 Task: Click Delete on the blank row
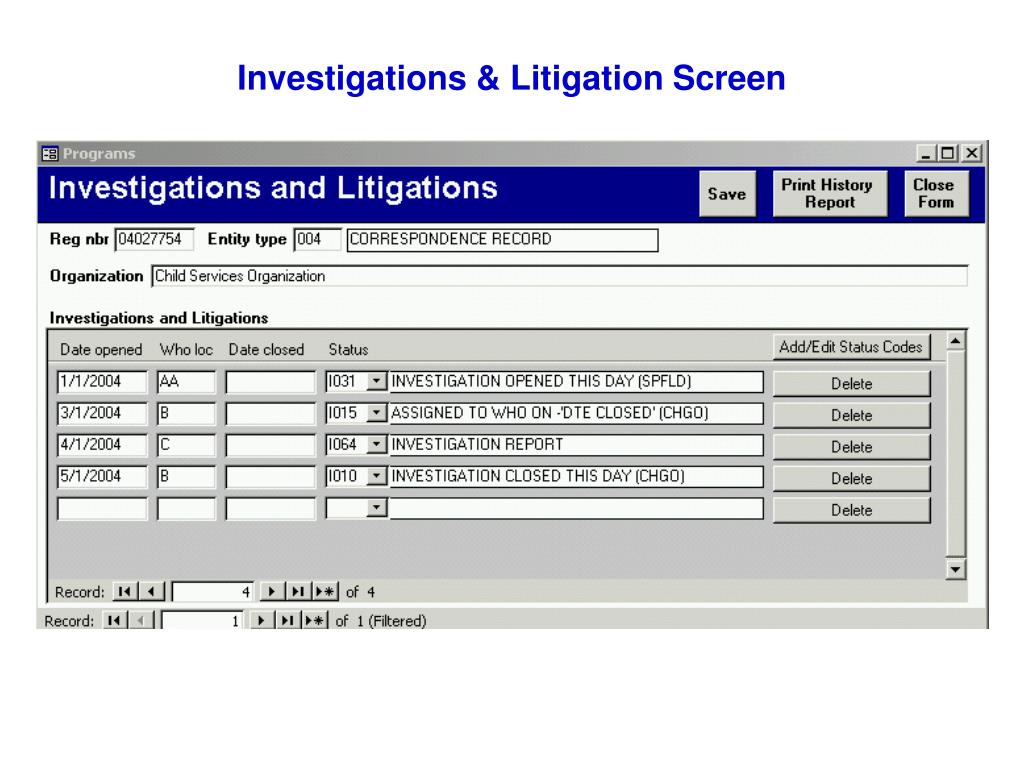[852, 510]
